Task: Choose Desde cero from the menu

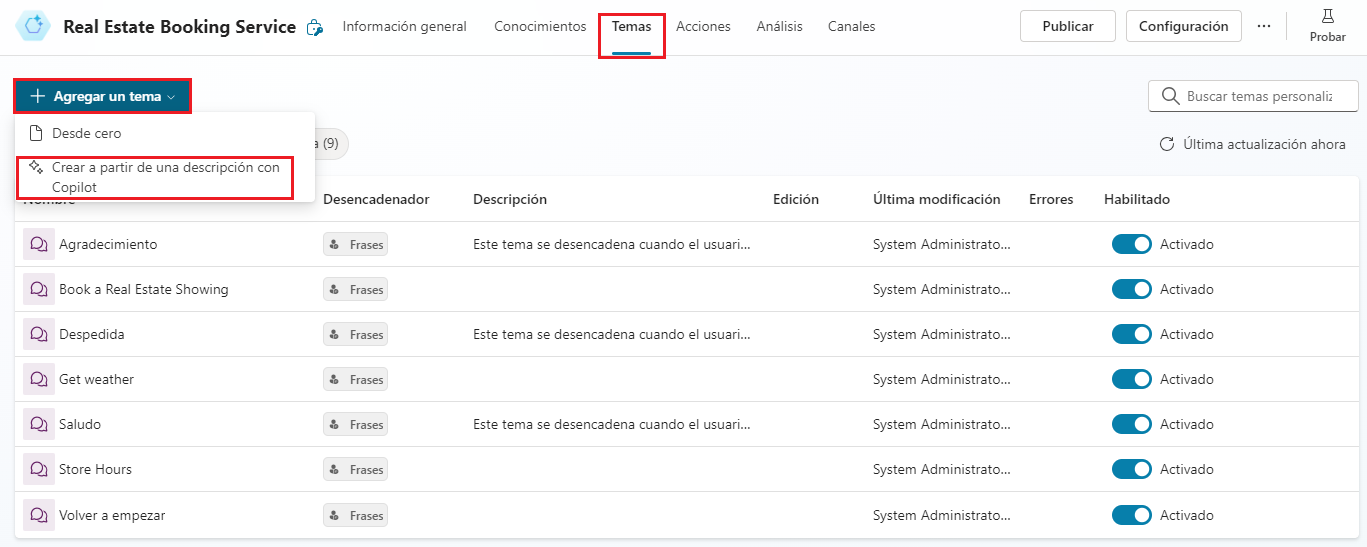Action: pos(165,133)
